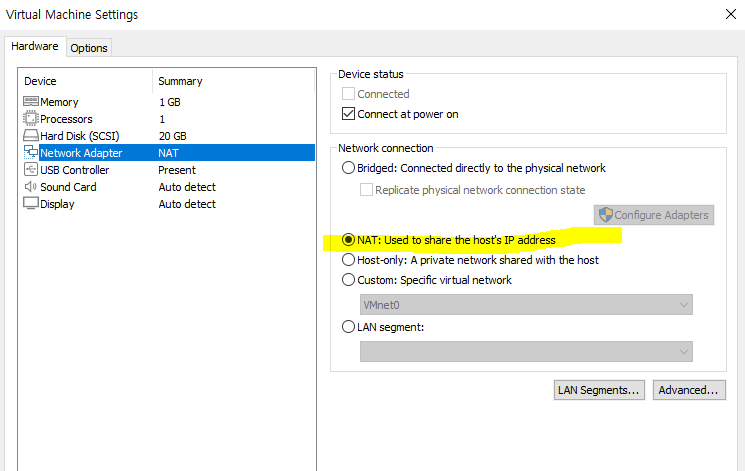Switch to the Options tab
Viewport: 745px width, 471px height.
(89, 48)
